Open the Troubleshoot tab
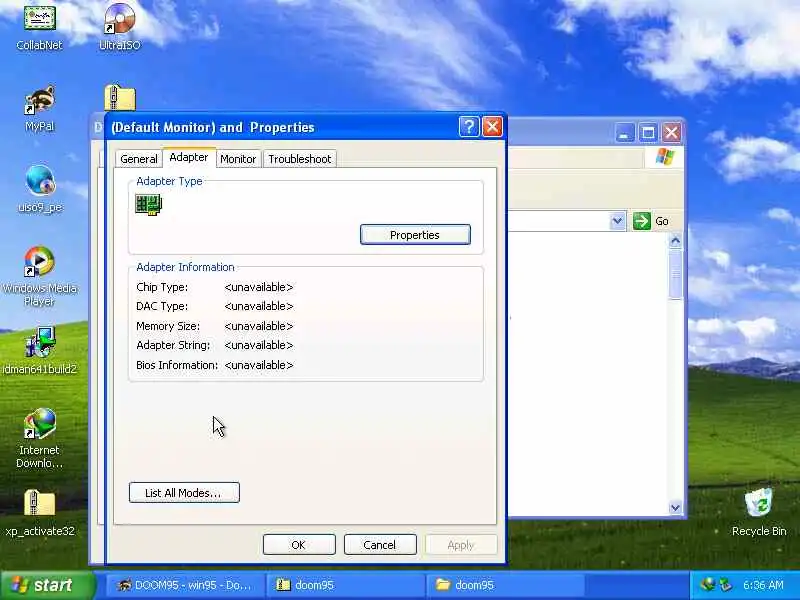The height and width of the screenshot is (600, 800). click(299, 159)
